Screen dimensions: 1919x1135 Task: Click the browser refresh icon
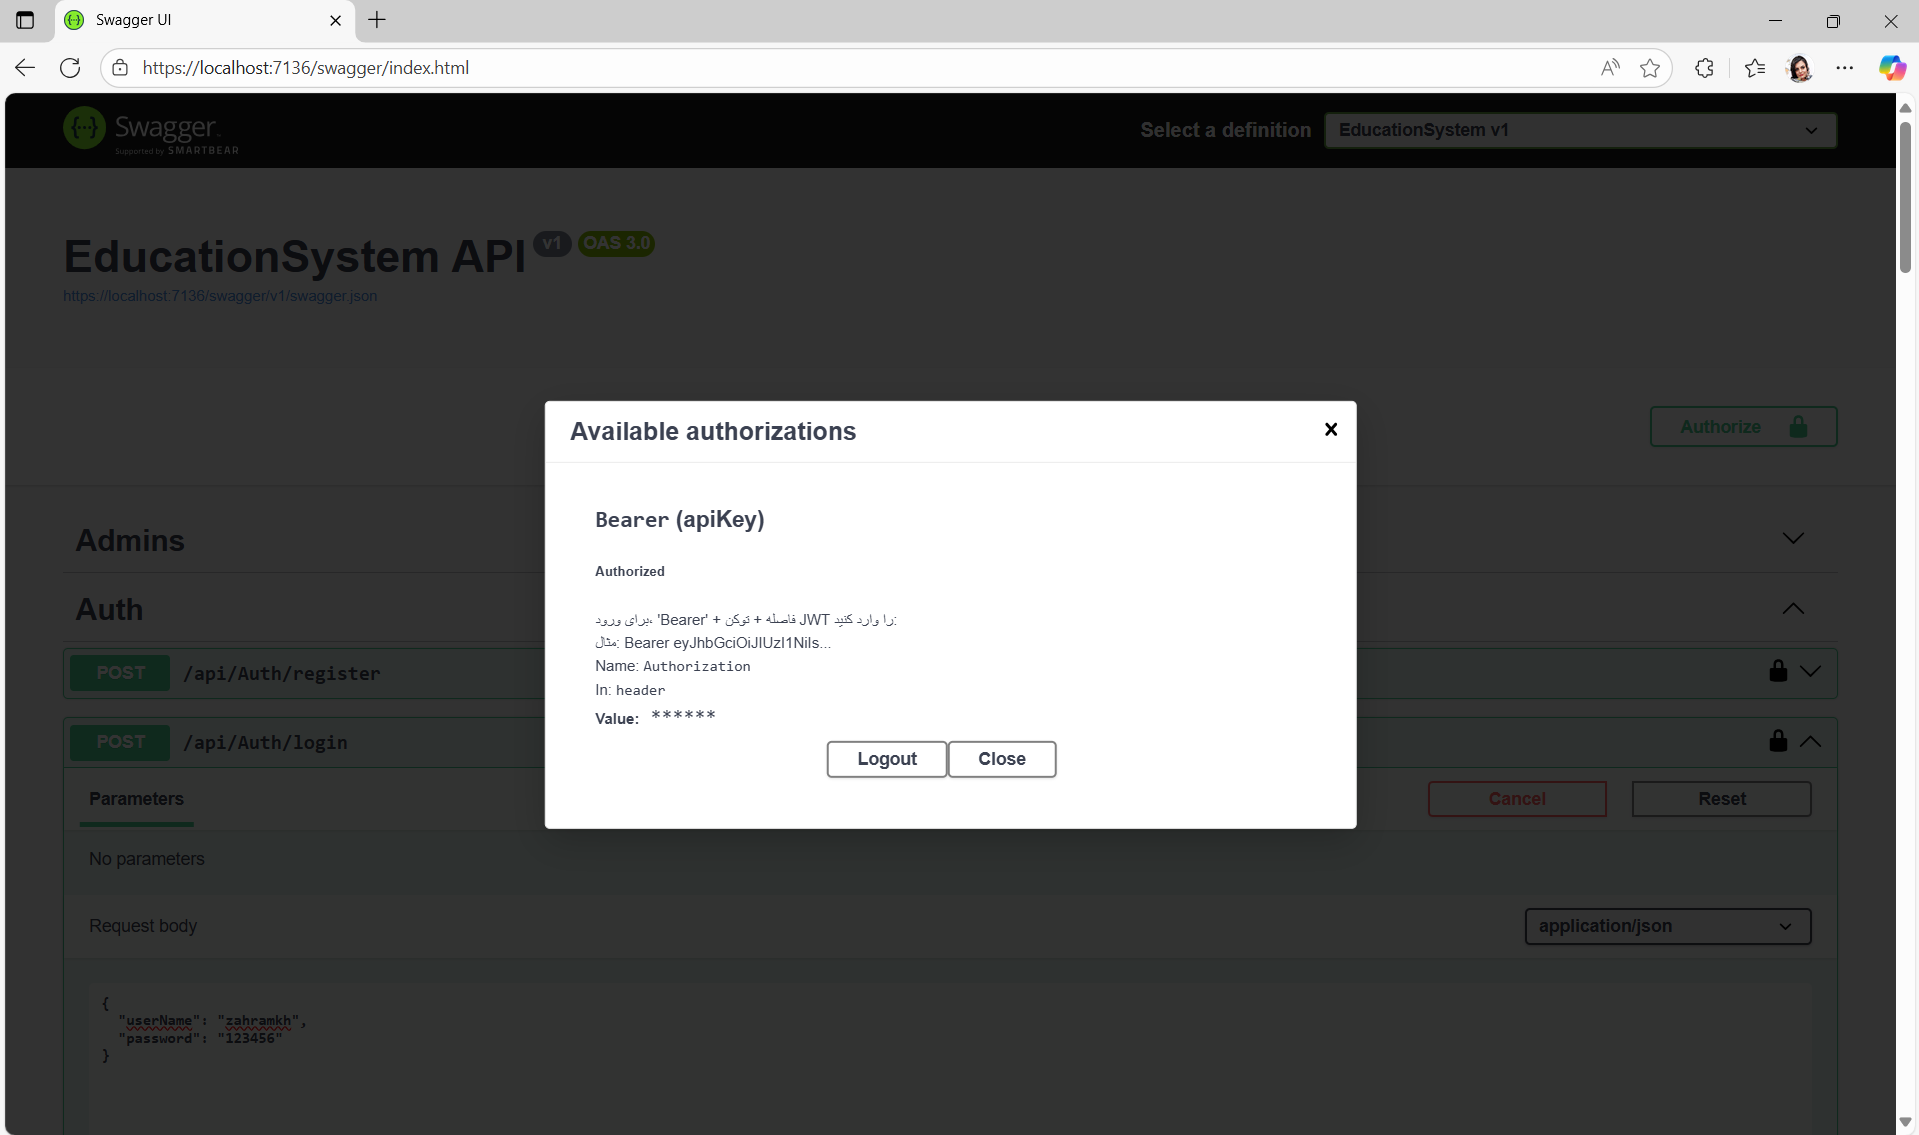tap(70, 68)
